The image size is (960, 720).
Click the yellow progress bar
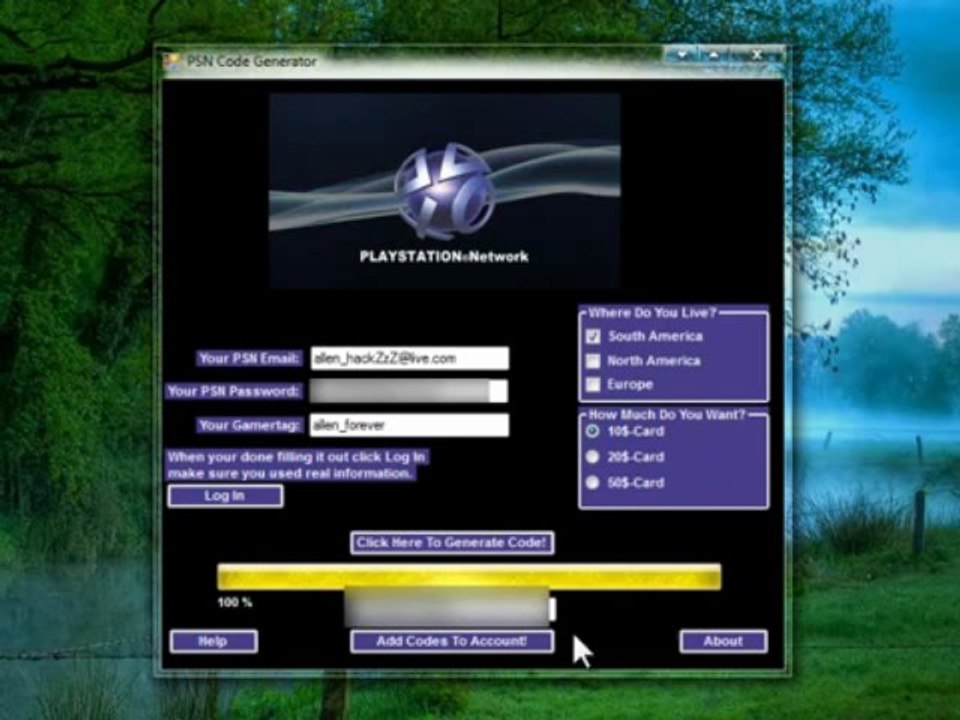coord(470,577)
